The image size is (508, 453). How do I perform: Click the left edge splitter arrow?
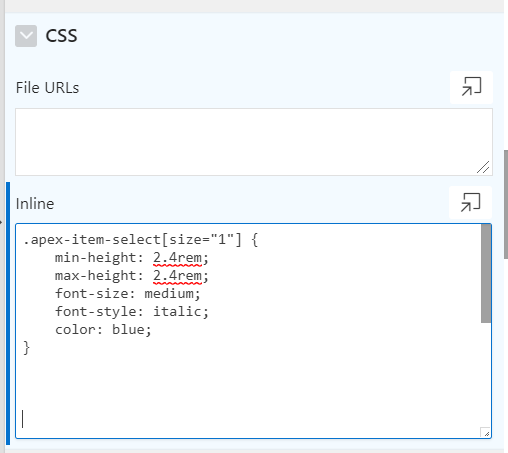(x=1, y=222)
